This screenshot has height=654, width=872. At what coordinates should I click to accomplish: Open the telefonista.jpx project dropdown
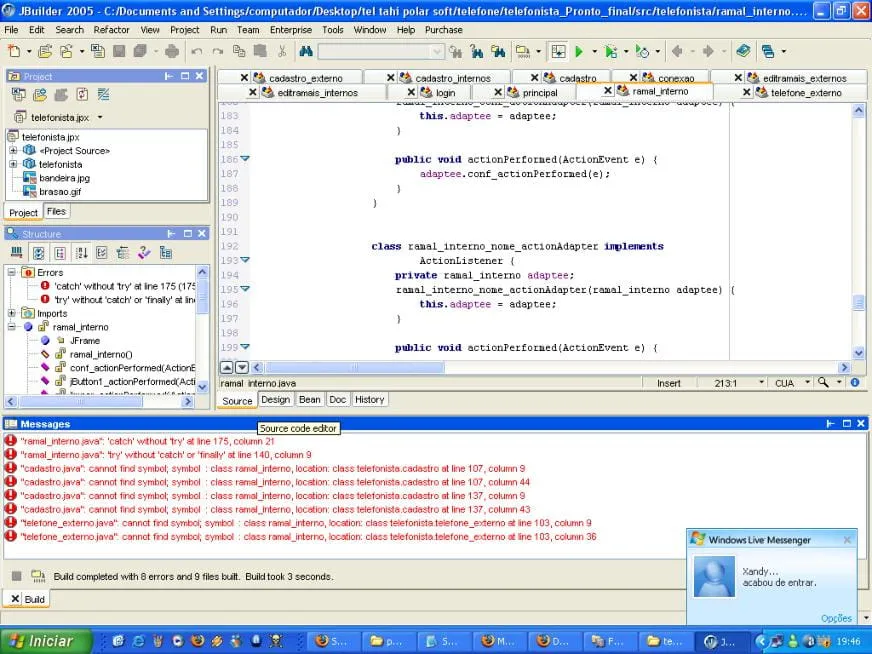[x=100, y=117]
